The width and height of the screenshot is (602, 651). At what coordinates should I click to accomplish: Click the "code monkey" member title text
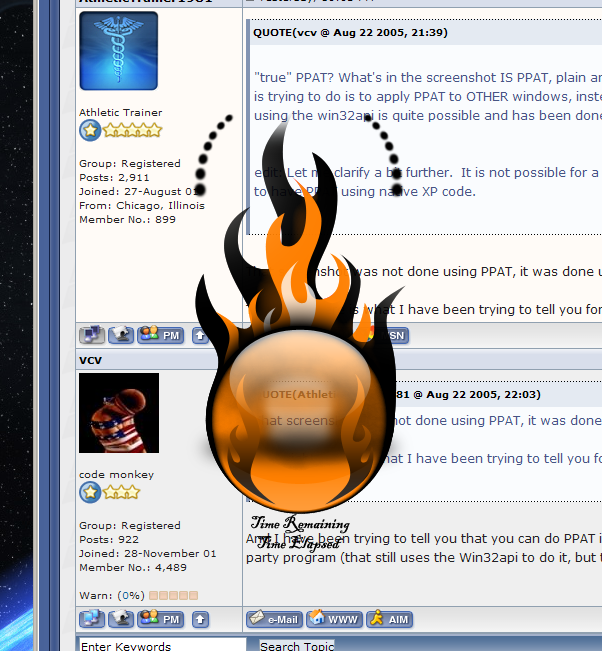click(117, 475)
